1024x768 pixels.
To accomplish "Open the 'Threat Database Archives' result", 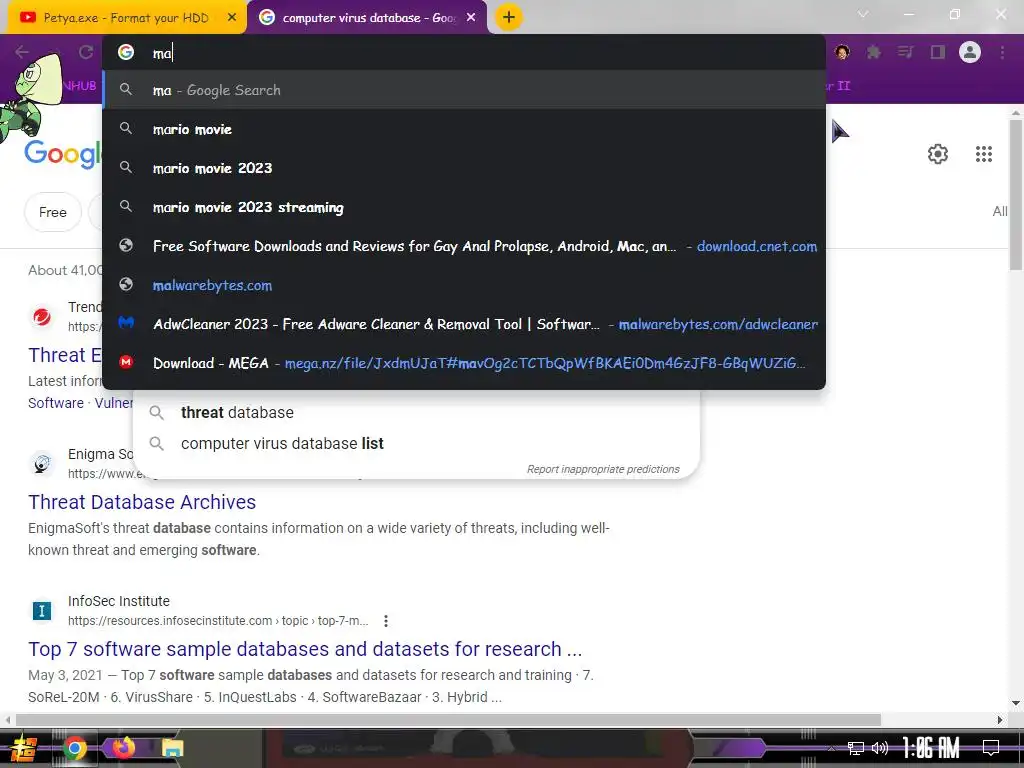I will click(142, 502).
